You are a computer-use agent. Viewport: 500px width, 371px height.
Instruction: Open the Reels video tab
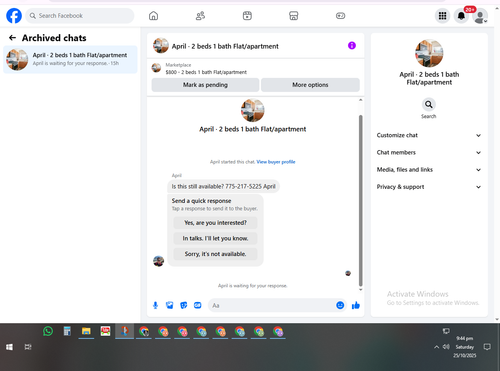point(247,16)
